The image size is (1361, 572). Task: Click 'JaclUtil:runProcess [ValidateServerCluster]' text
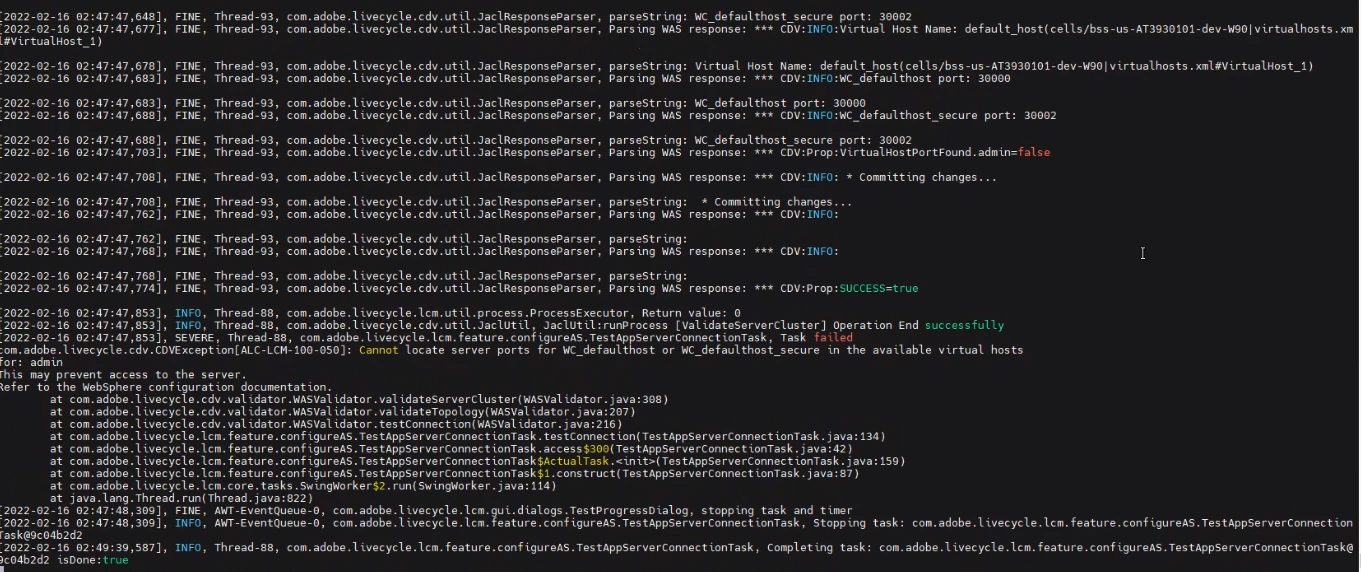click(684, 325)
